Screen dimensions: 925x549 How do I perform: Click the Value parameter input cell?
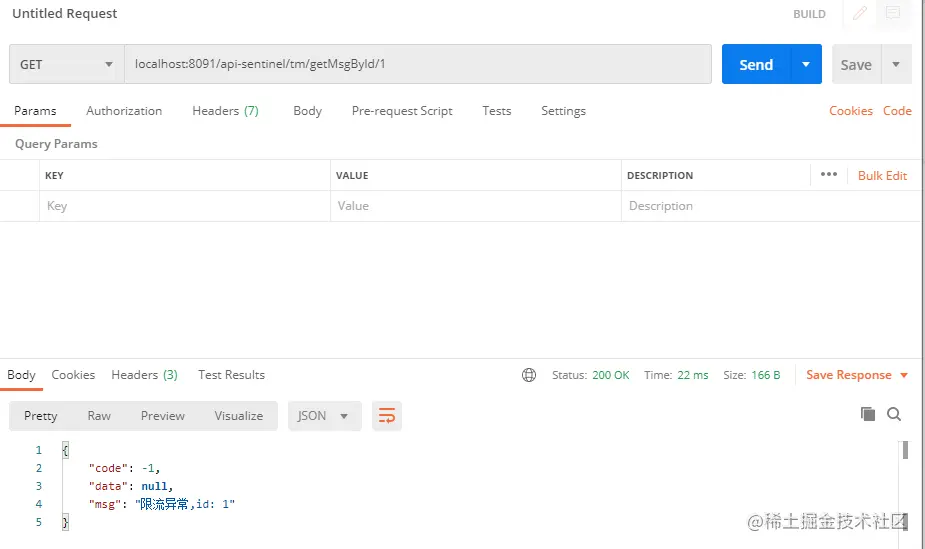[x=475, y=206]
